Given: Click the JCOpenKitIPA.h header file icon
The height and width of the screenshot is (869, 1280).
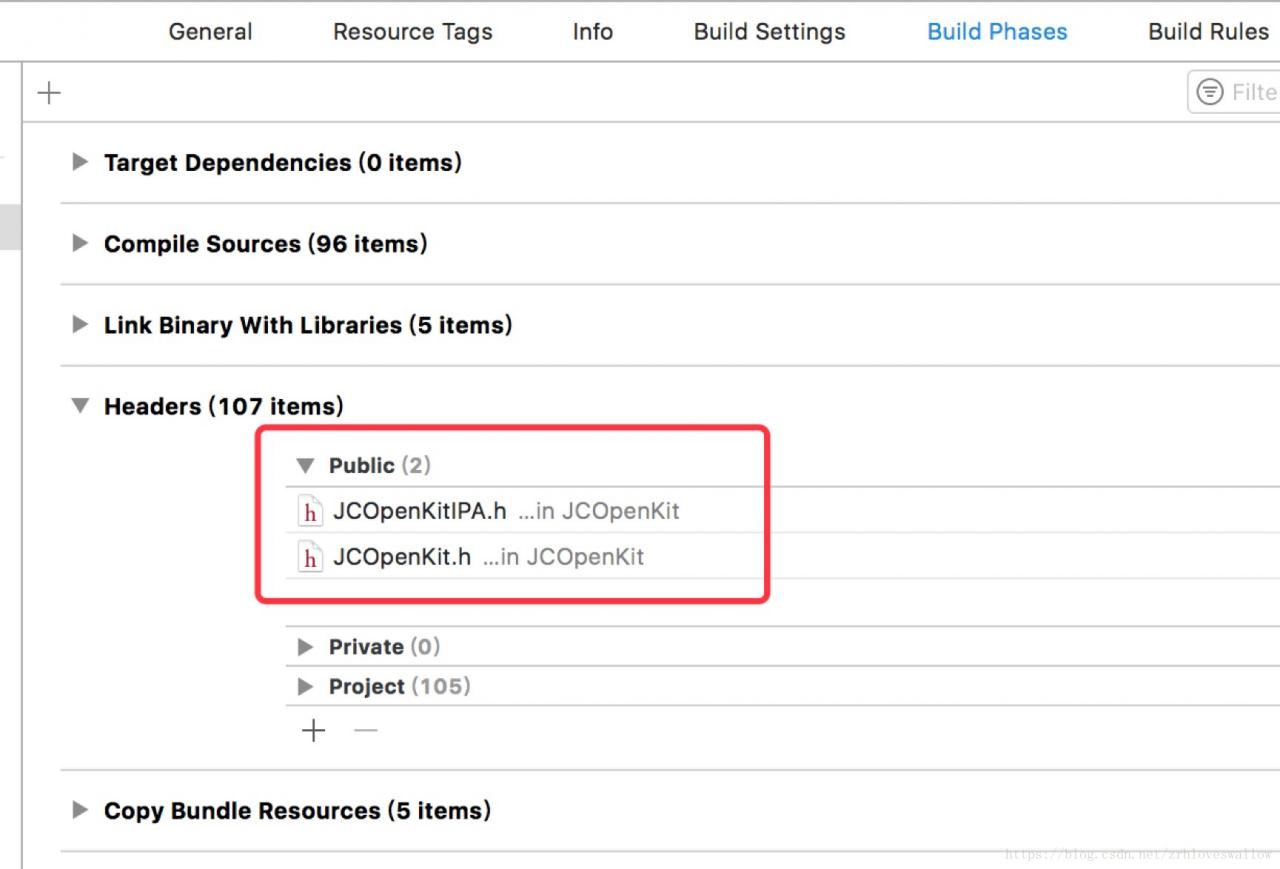Looking at the screenshot, I should [x=311, y=512].
